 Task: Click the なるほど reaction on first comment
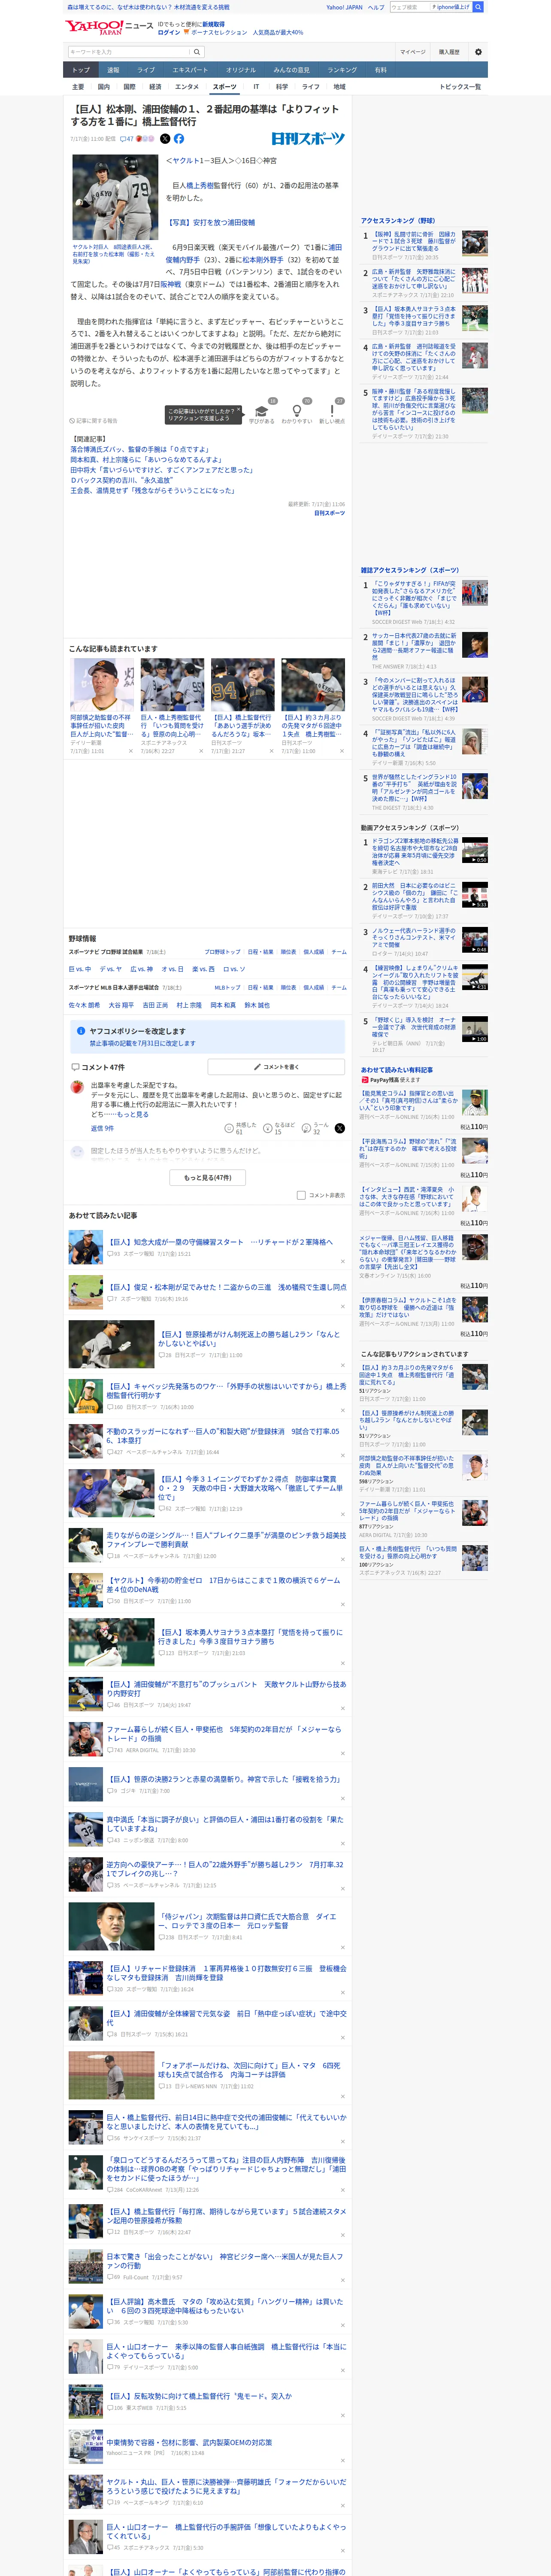click(x=268, y=1127)
